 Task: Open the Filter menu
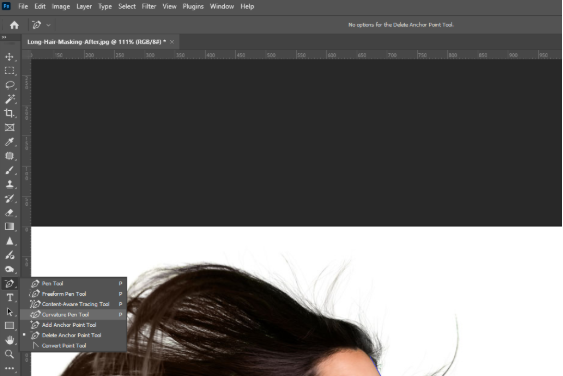tap(149, 6)
